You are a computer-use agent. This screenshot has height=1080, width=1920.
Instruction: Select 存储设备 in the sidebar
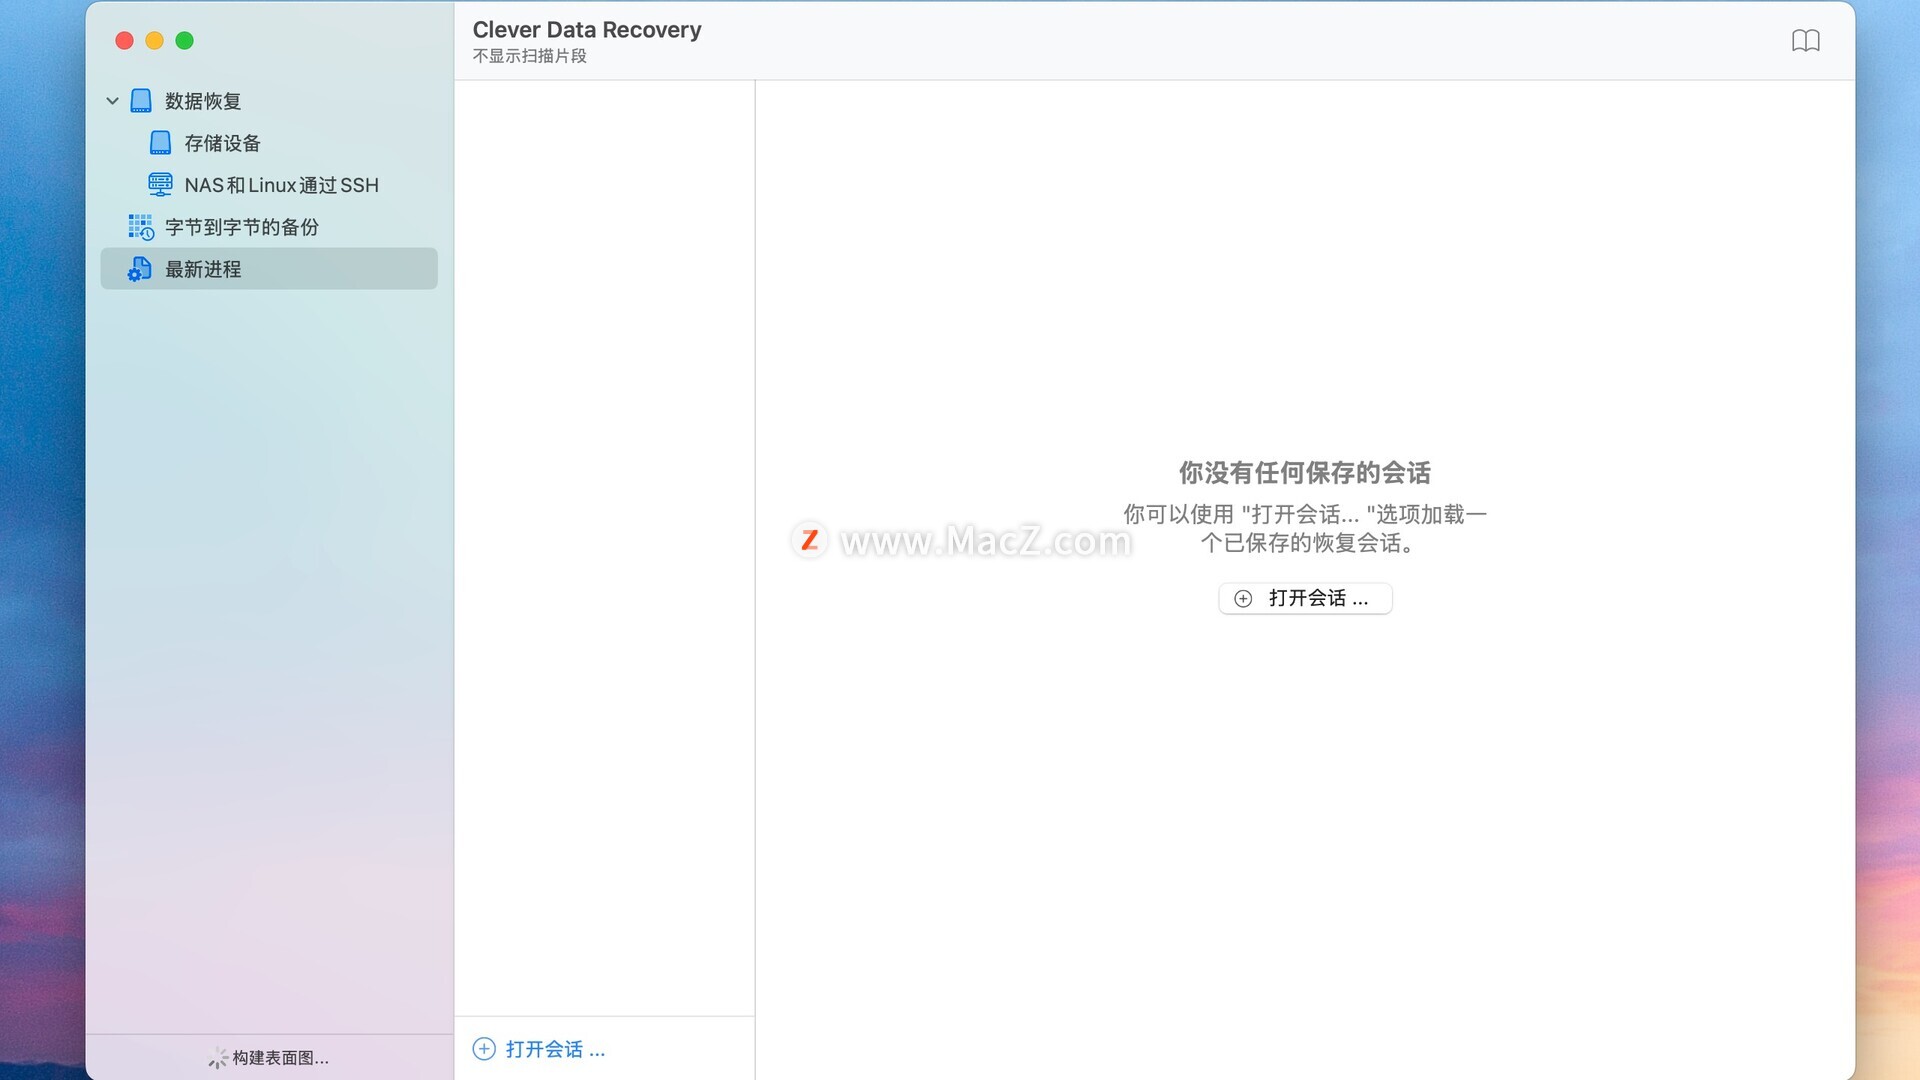(x=222, y=143)
